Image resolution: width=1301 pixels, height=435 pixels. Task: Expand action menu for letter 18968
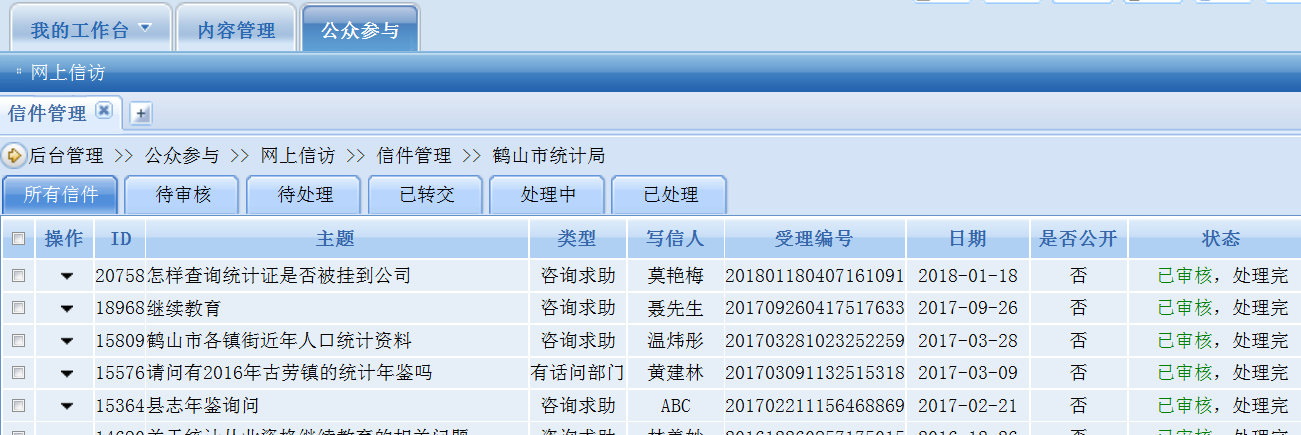[x=67, y=309]
